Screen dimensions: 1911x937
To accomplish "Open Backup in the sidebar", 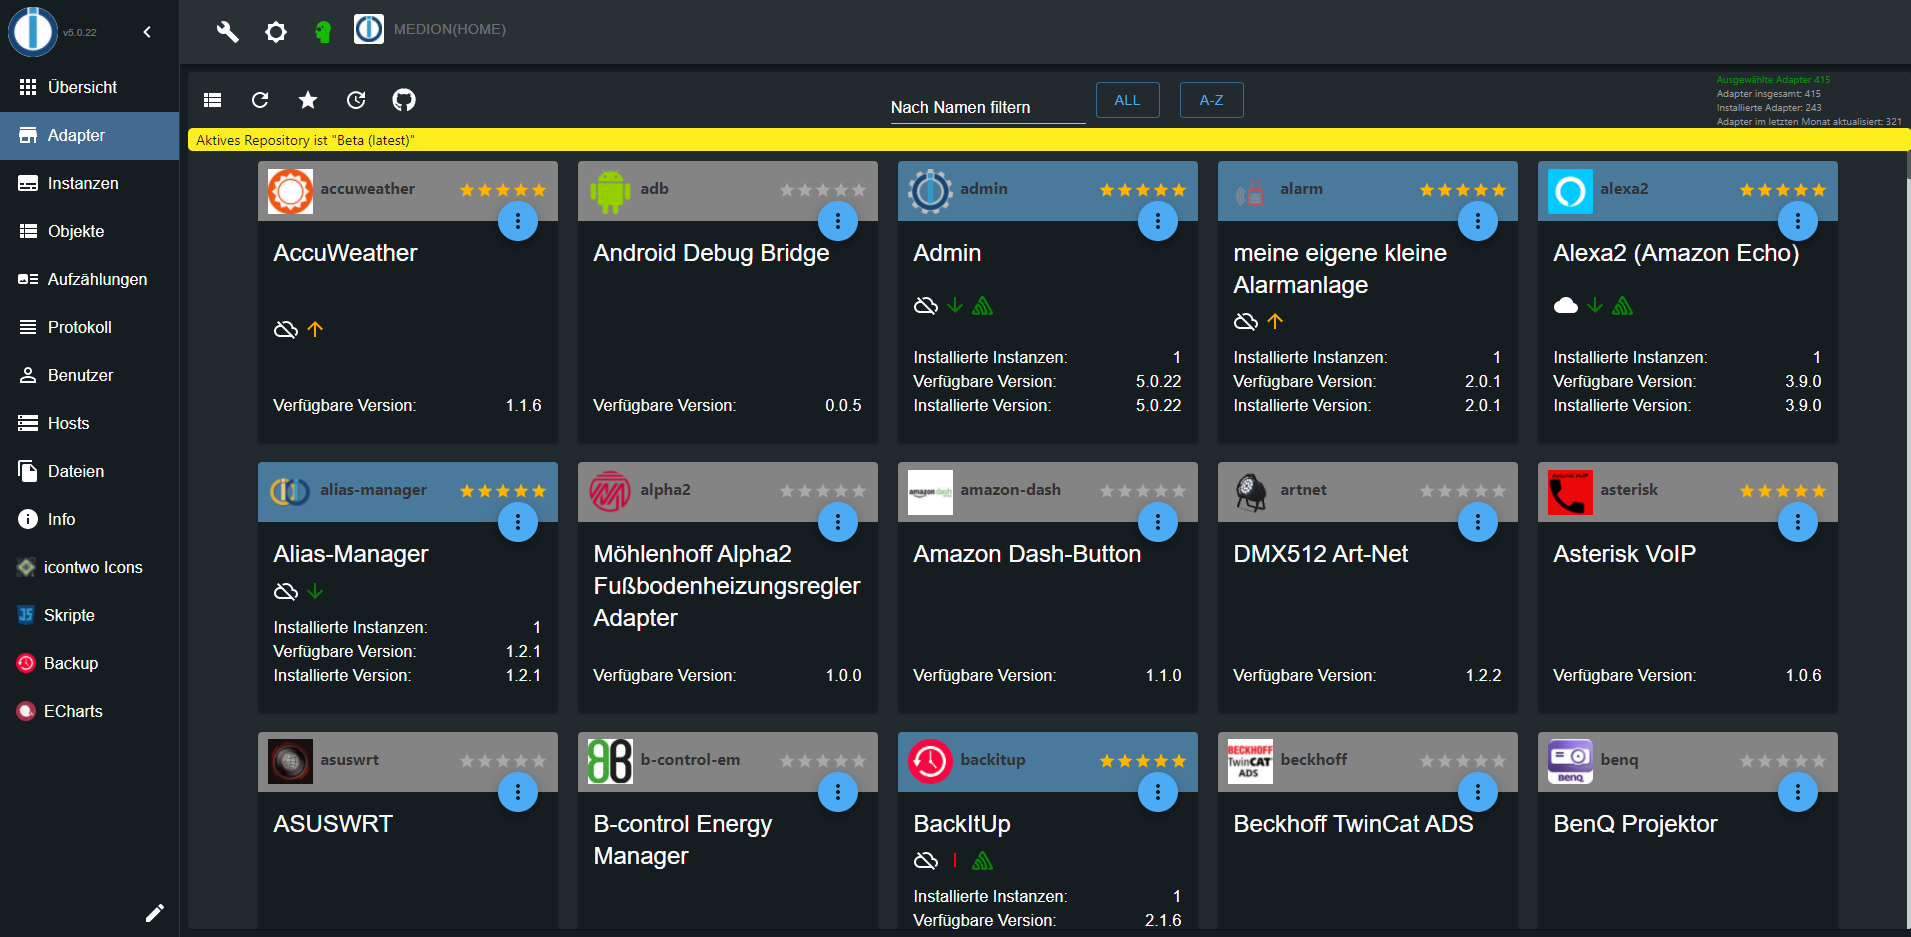I will click(x=90, y=663).
